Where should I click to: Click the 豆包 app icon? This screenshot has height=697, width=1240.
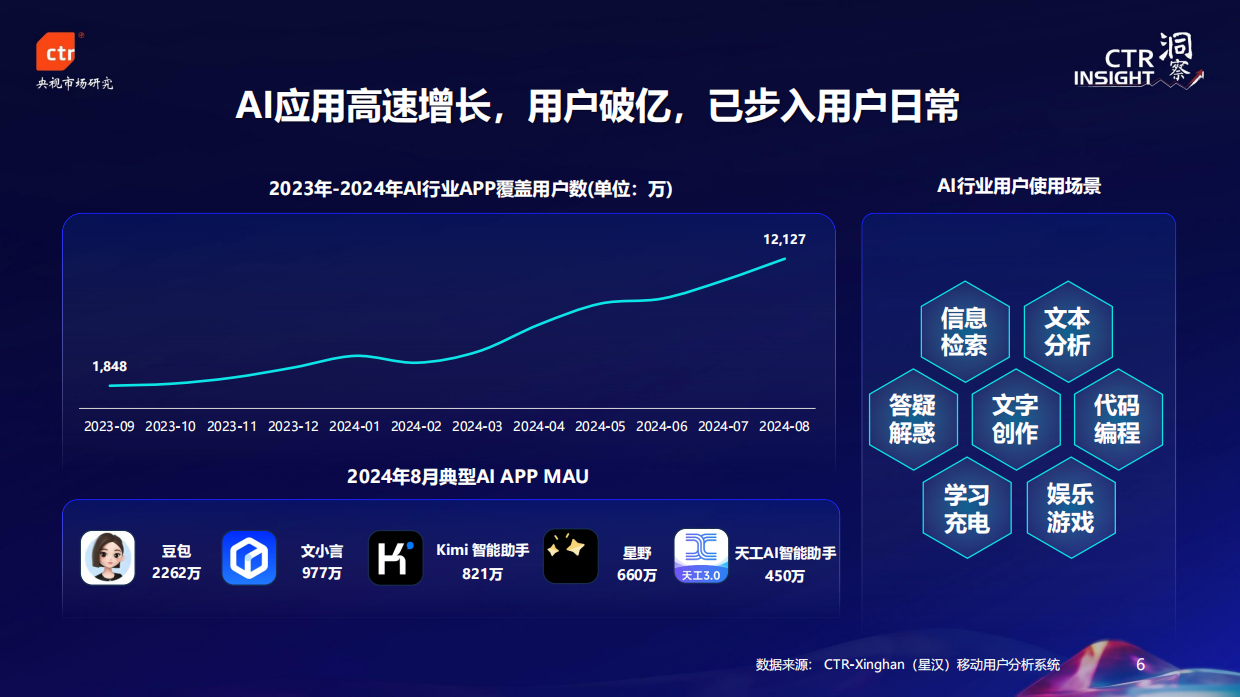(x=108, y=557)
